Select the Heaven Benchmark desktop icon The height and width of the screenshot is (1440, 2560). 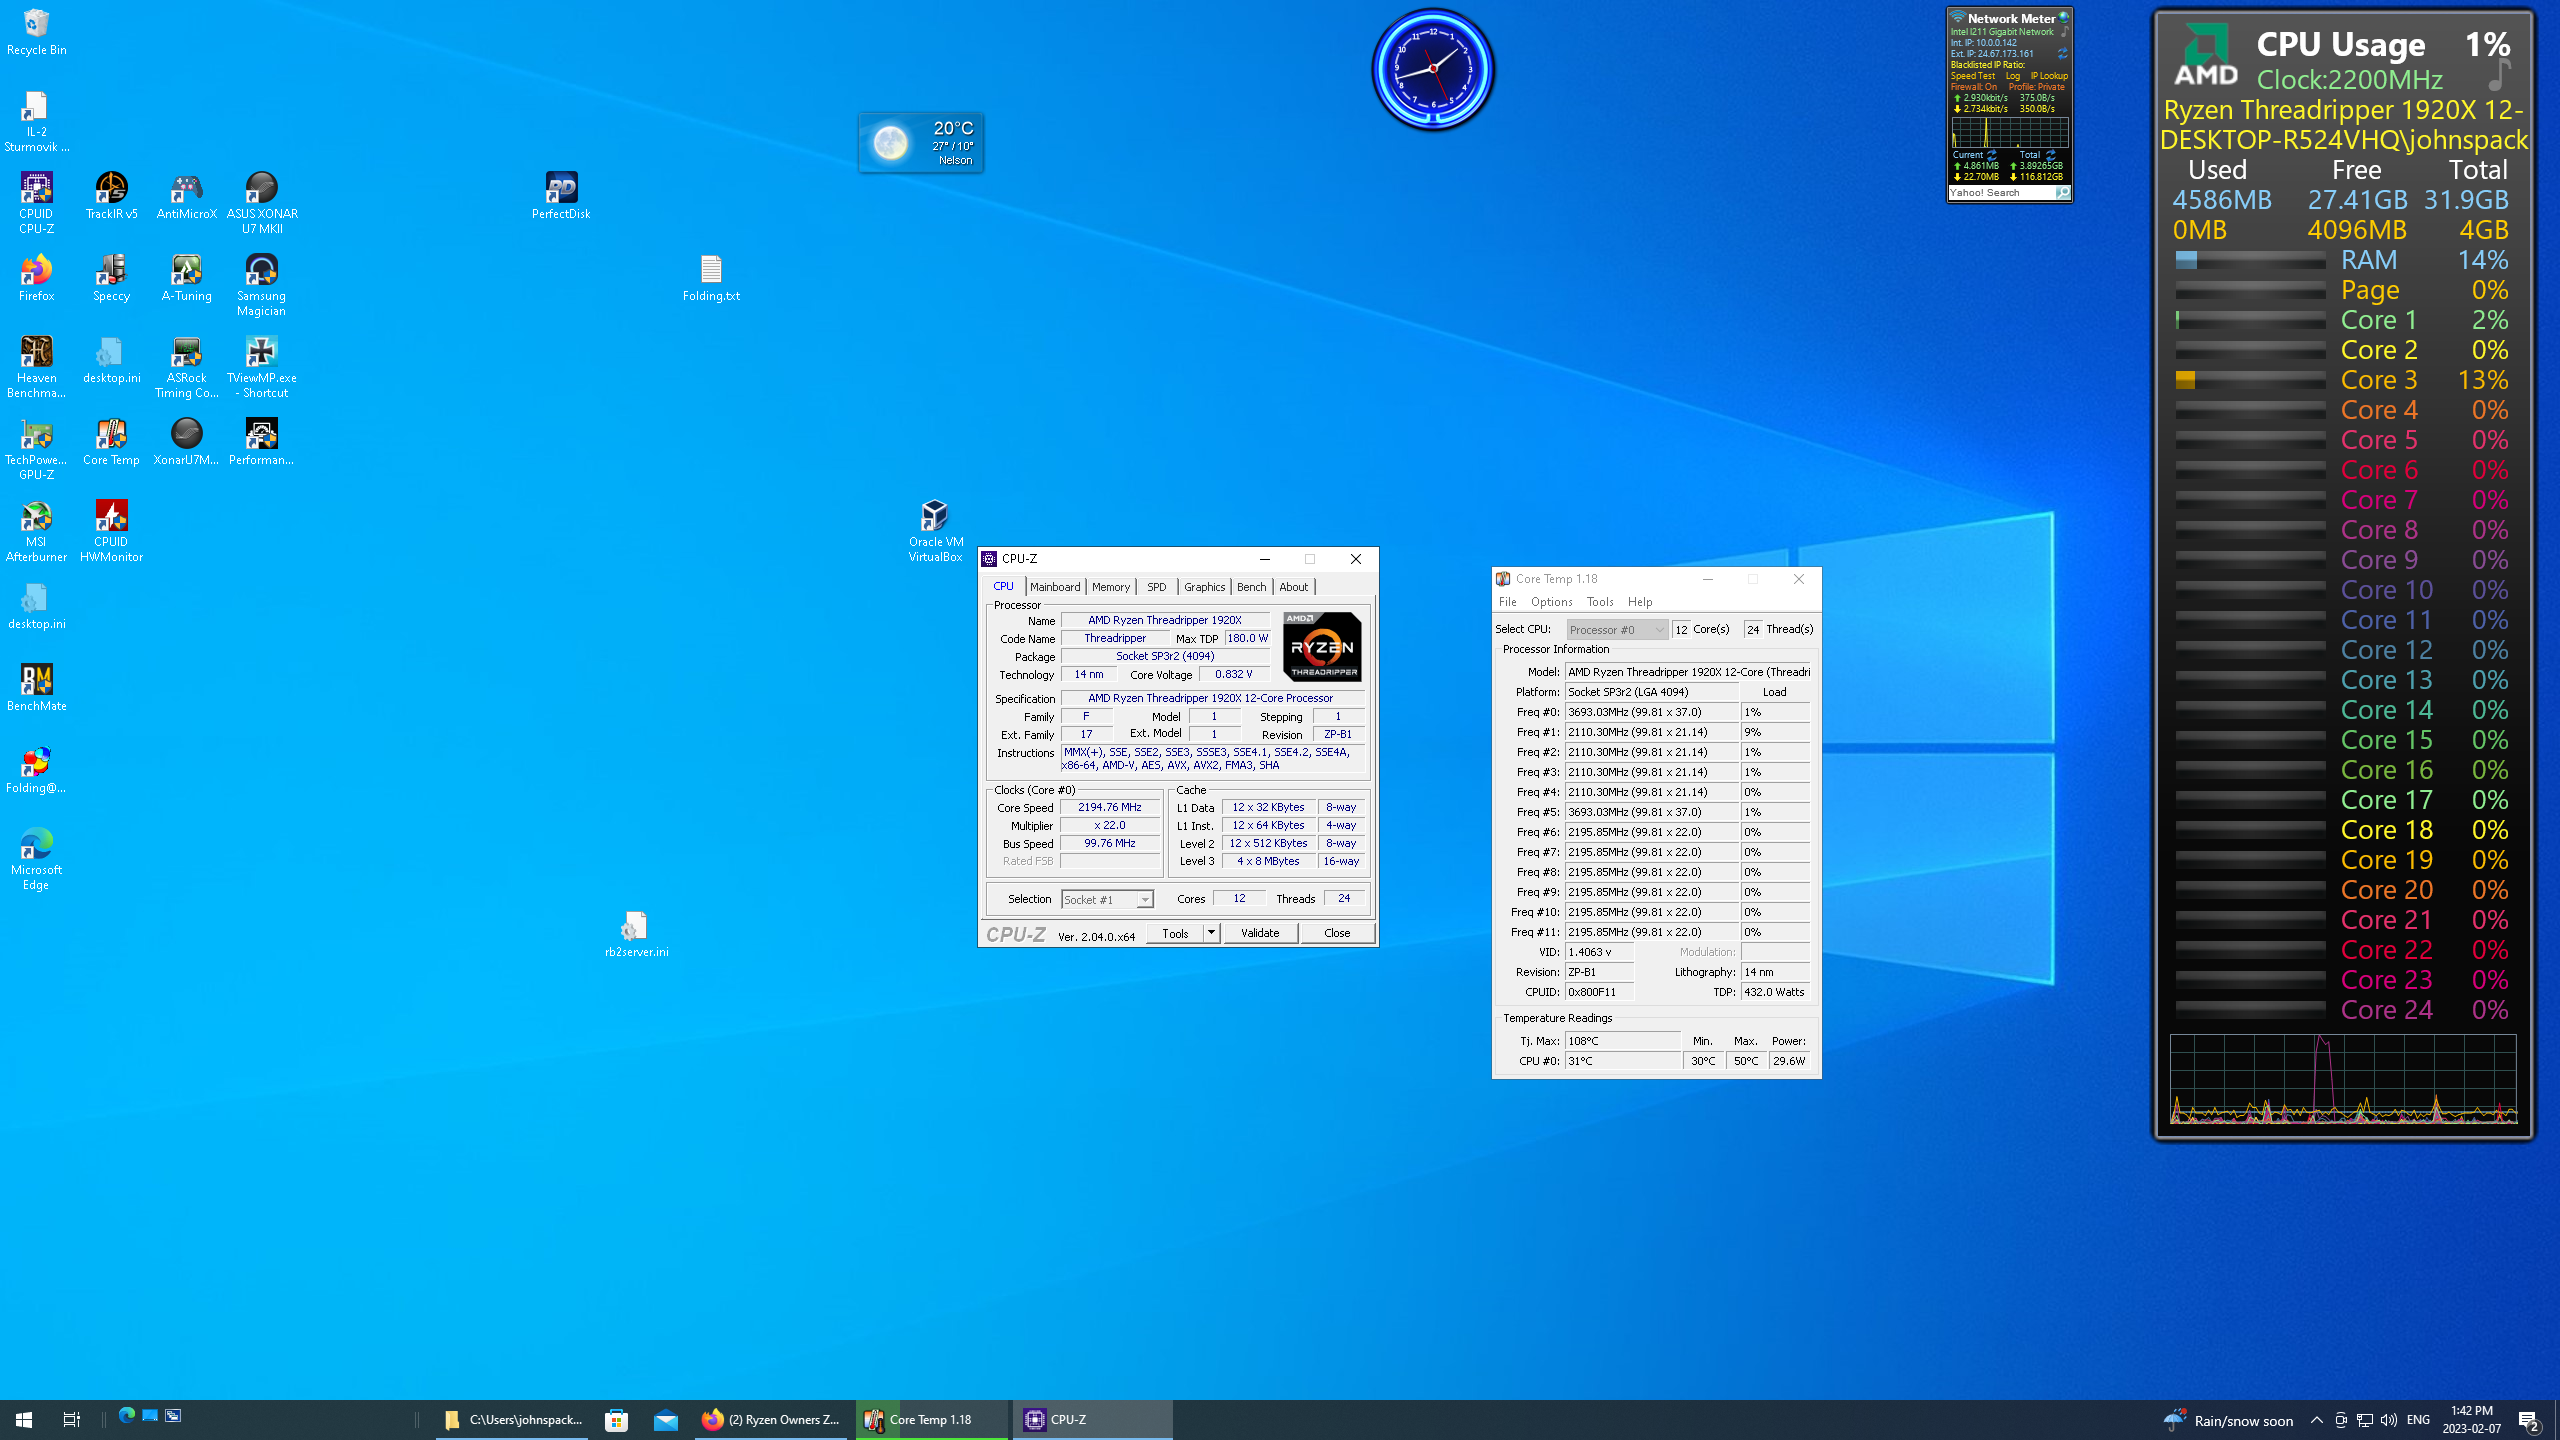(x=36, y=367)
